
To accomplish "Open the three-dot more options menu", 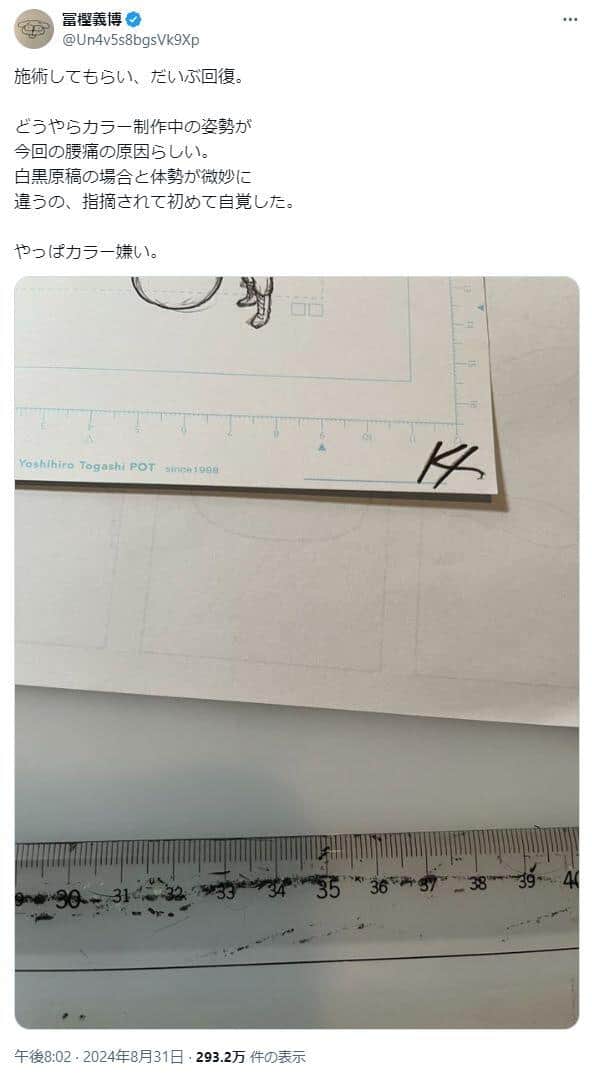I will coord(570,19).
